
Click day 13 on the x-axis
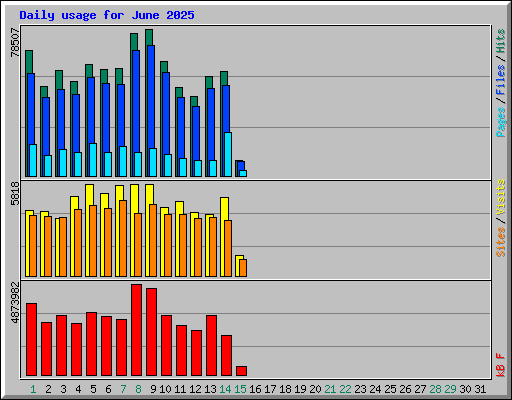pyautogui.click(x=210, y=389)
